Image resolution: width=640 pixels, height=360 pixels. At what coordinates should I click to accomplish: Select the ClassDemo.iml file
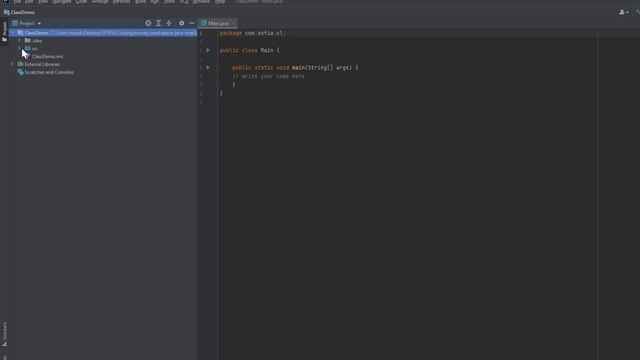click(47, 56)
